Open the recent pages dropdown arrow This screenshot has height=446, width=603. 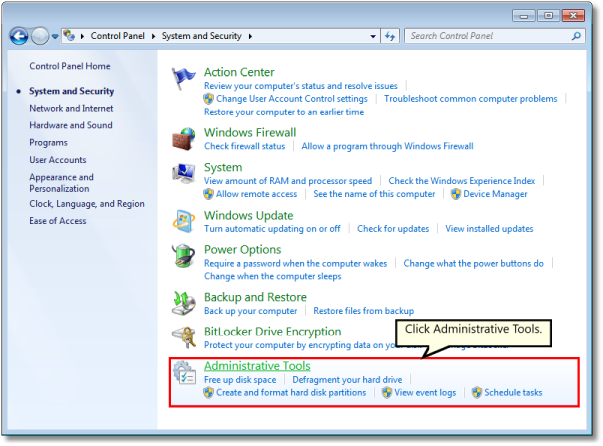click(x=55, y=37)
